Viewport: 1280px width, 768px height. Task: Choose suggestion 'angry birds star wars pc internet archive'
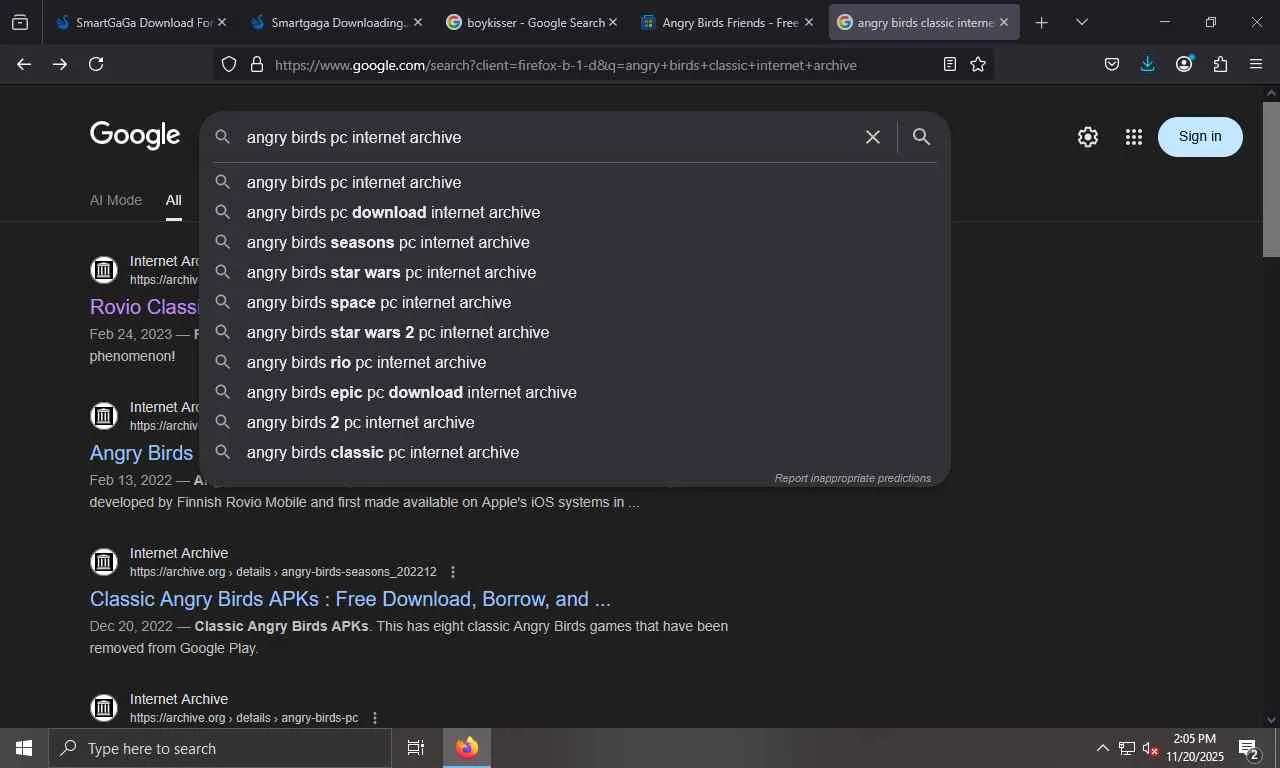pyautogui.click(x=575, y=272)
